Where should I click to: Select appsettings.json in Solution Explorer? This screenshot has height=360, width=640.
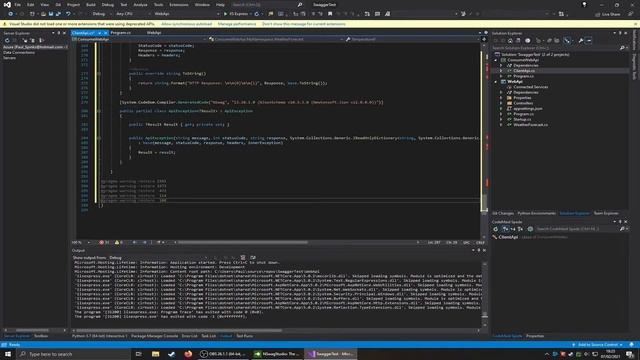click(x=528, y=109)
